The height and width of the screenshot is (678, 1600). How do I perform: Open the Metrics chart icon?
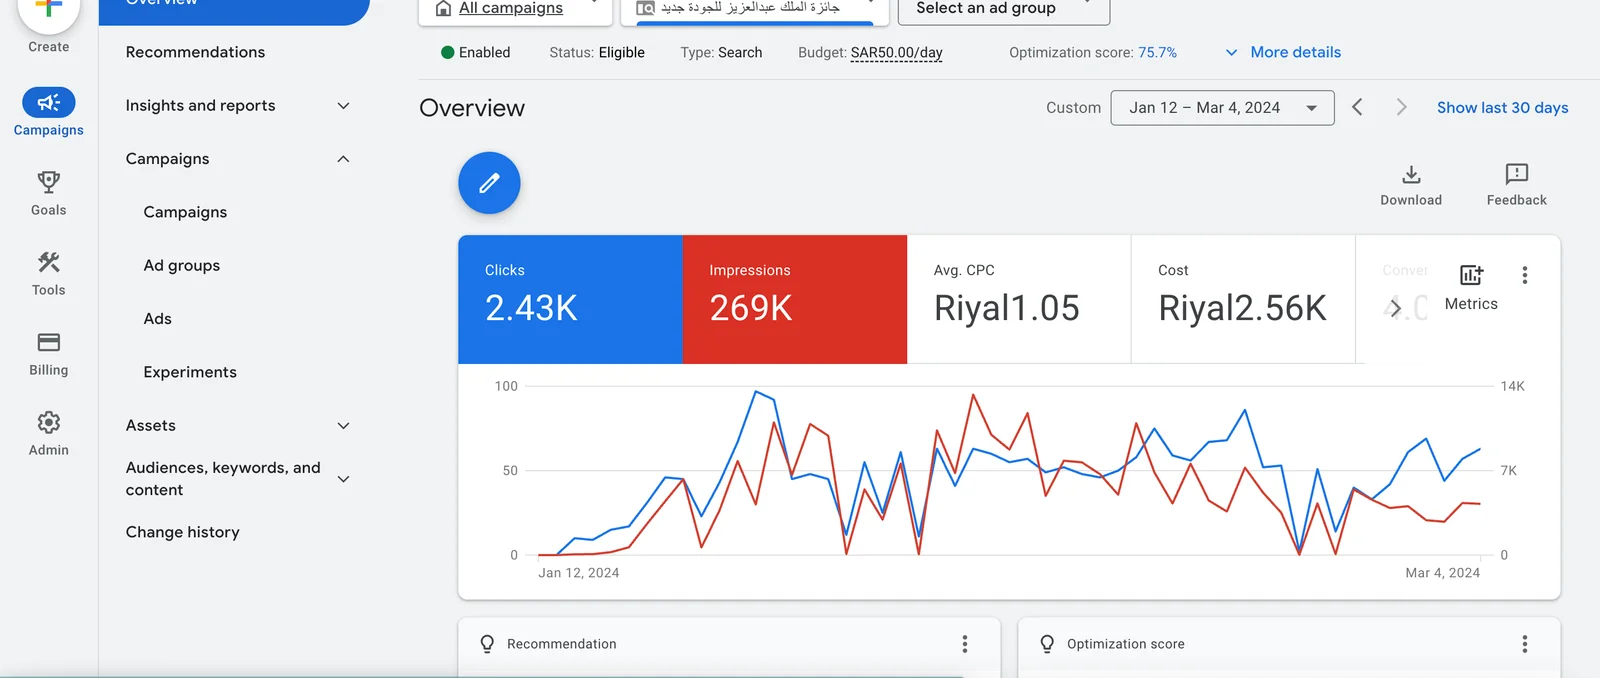click(x=1471, y=276)
